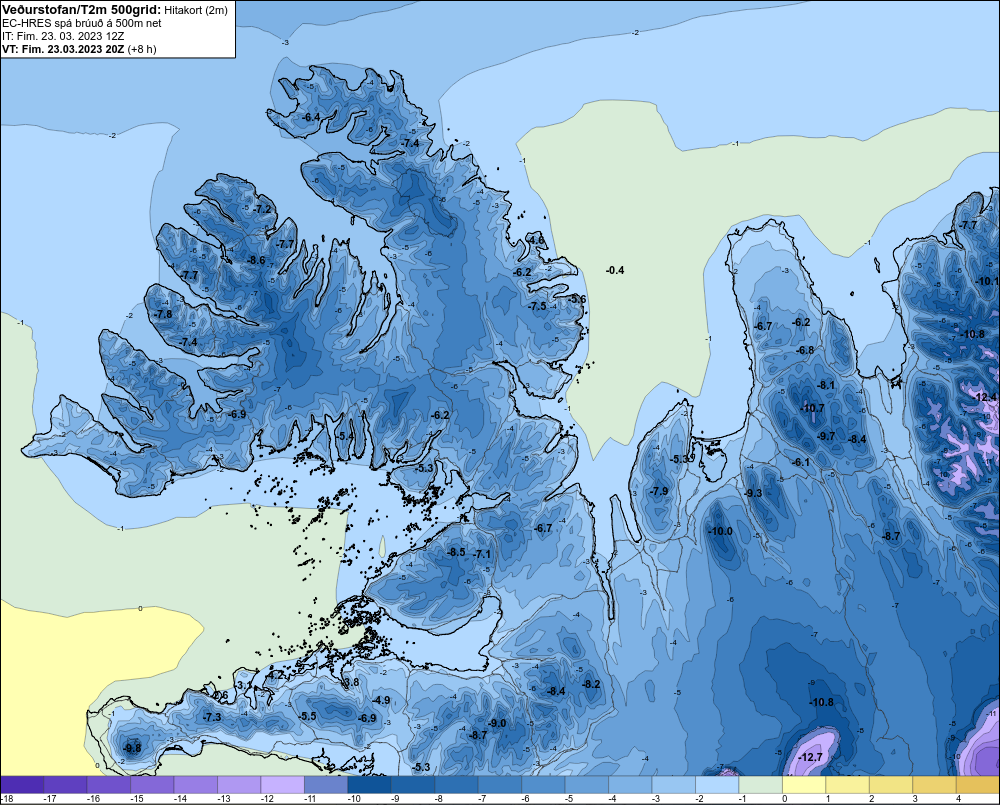Click the "(+8 h)" forecast offset
Viewport: 1000px width, 805px height.
[142, 49]
